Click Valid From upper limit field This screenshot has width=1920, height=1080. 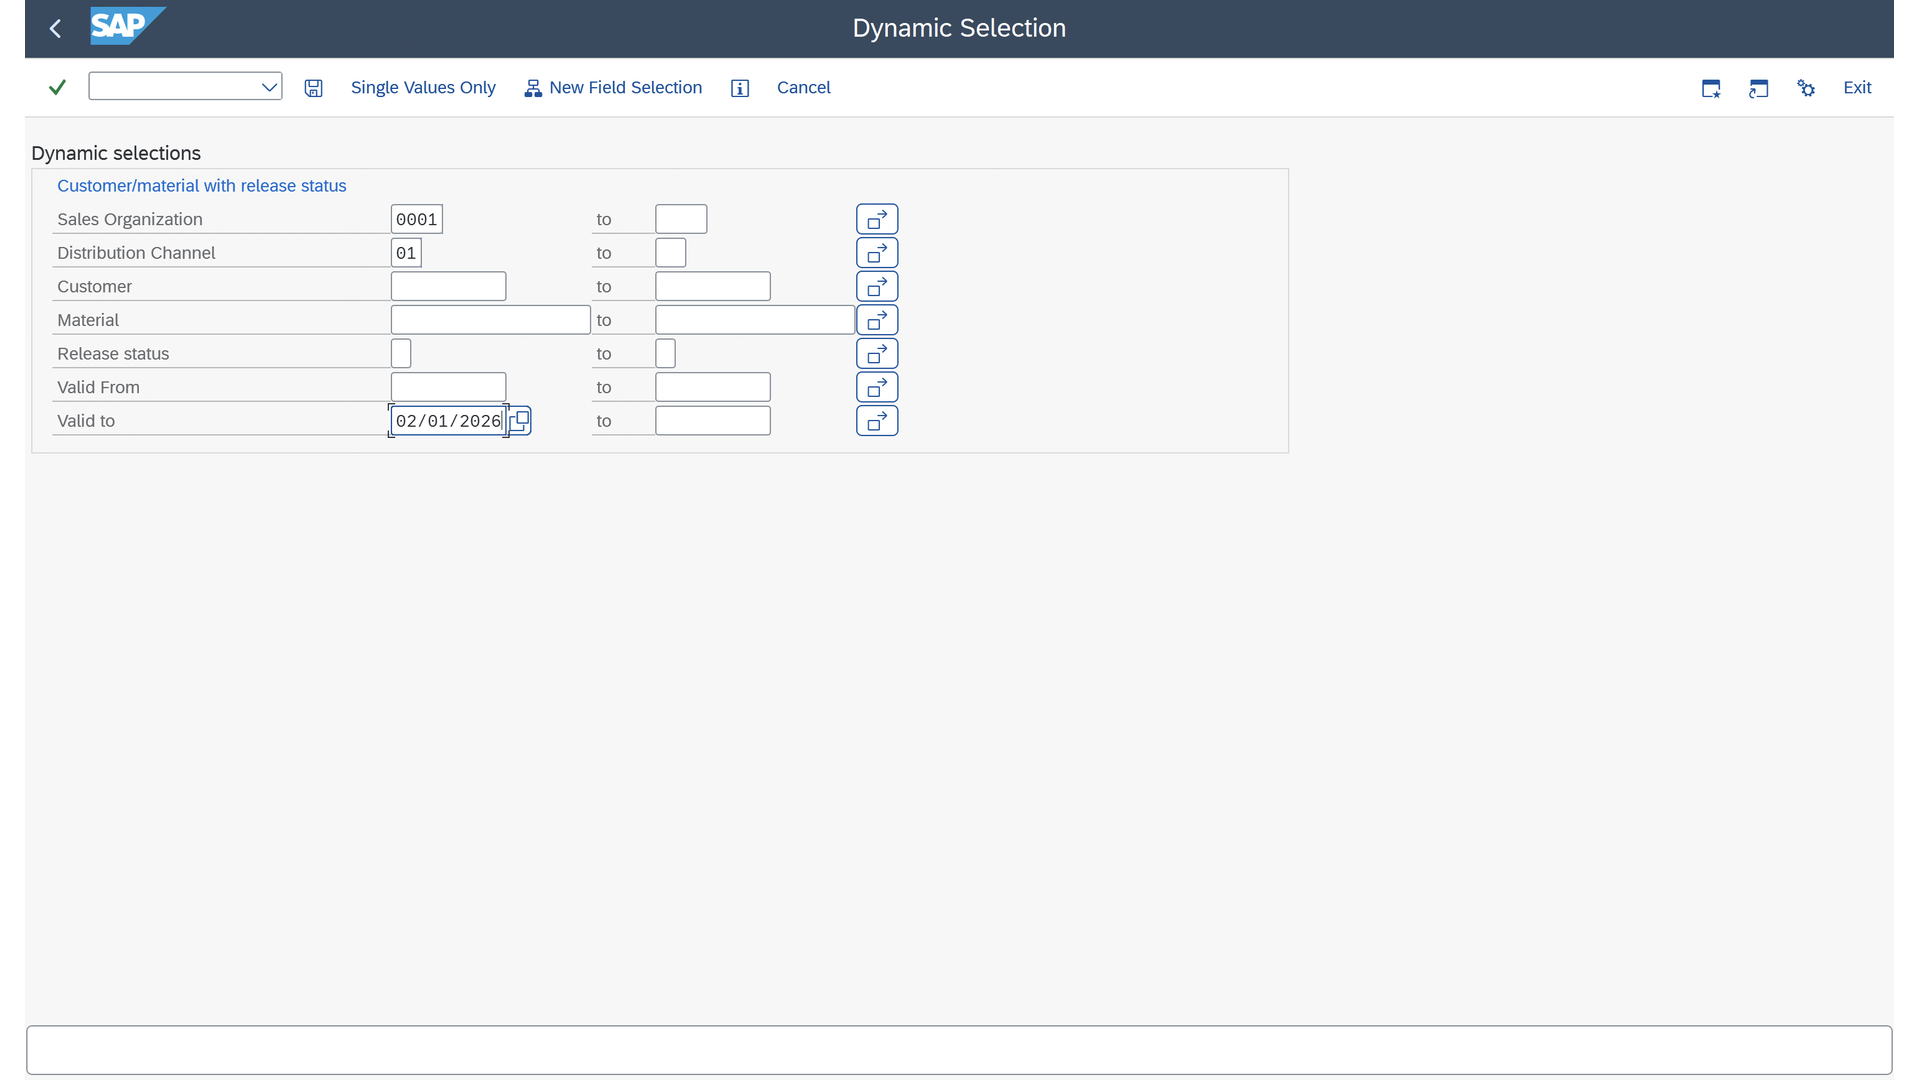pyautogui.click(x=713, y=387)
